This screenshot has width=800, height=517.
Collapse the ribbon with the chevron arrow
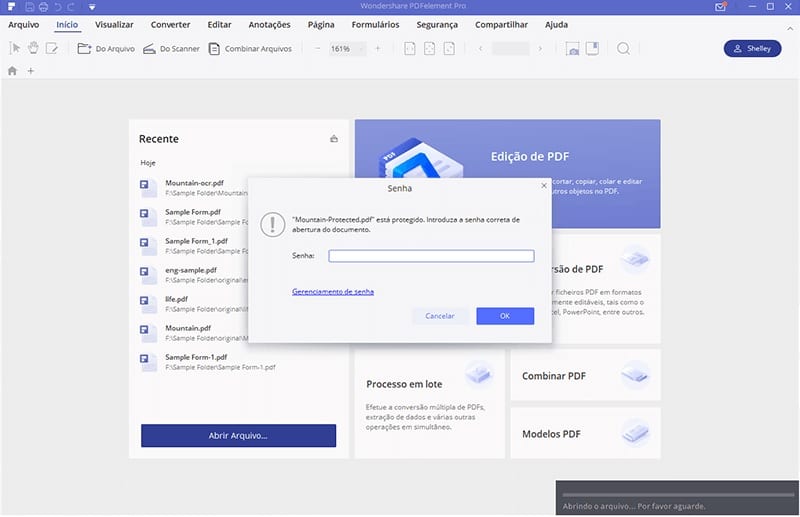click(790, 29)
